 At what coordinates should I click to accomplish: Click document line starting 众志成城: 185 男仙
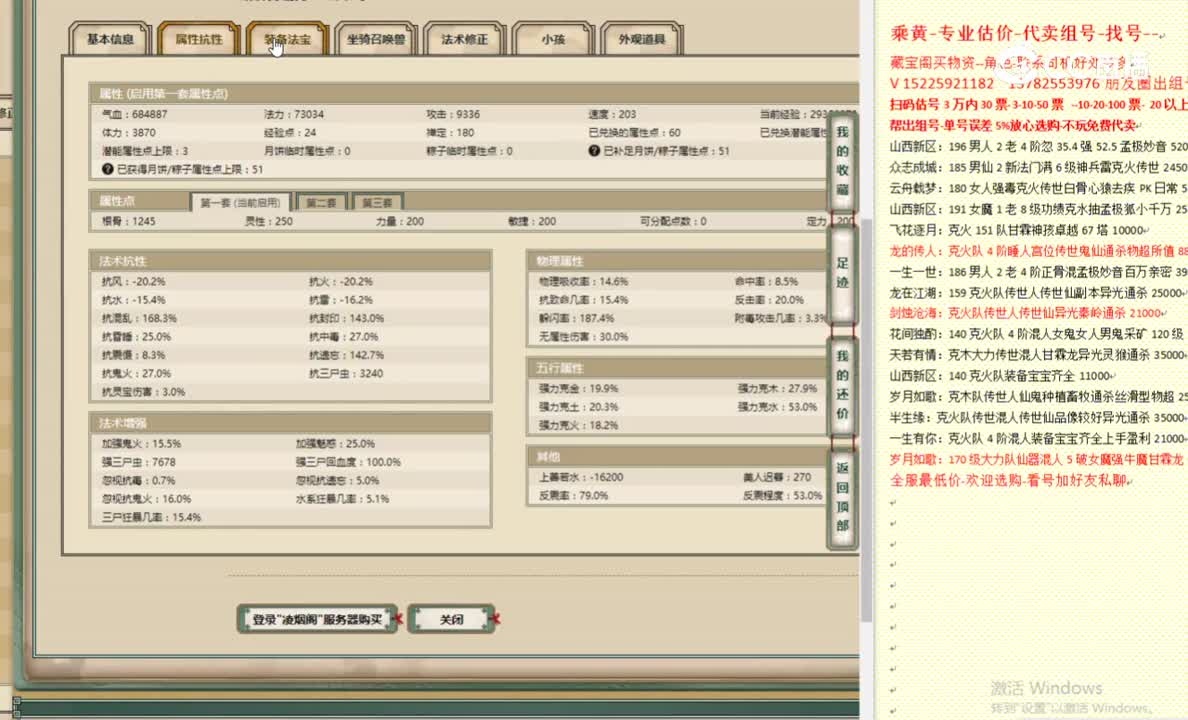(x=1038, y=167)
